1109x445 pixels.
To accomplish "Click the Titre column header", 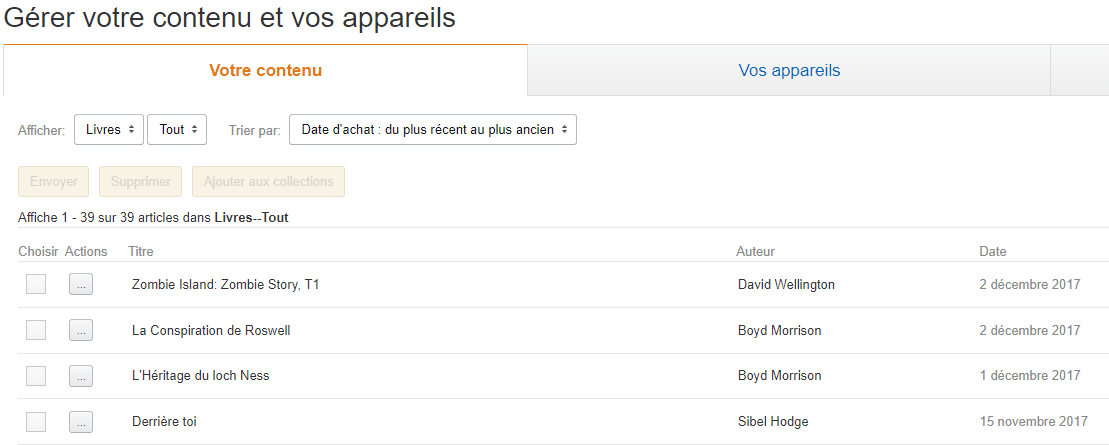I will click(141, 251).
